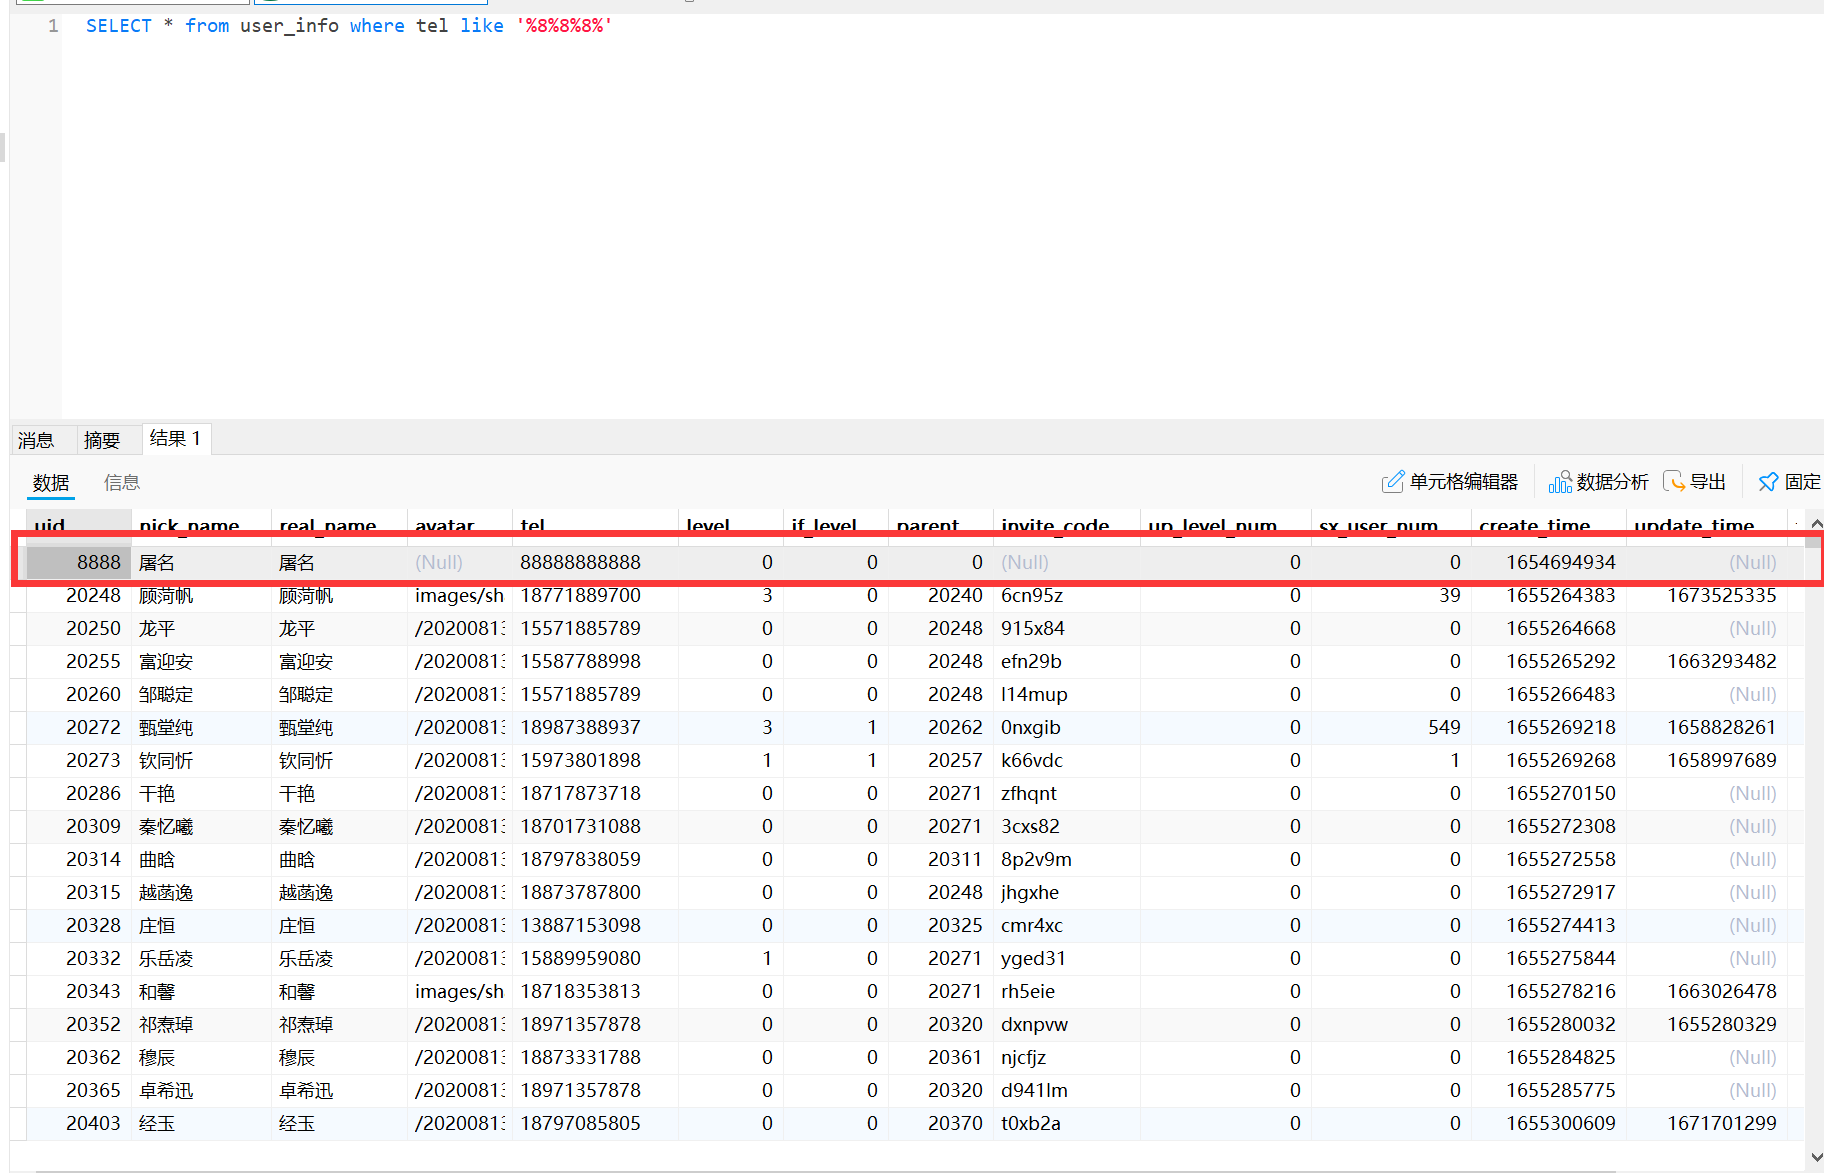Select invite_code cell jhgxhe

coord(1066,892)
